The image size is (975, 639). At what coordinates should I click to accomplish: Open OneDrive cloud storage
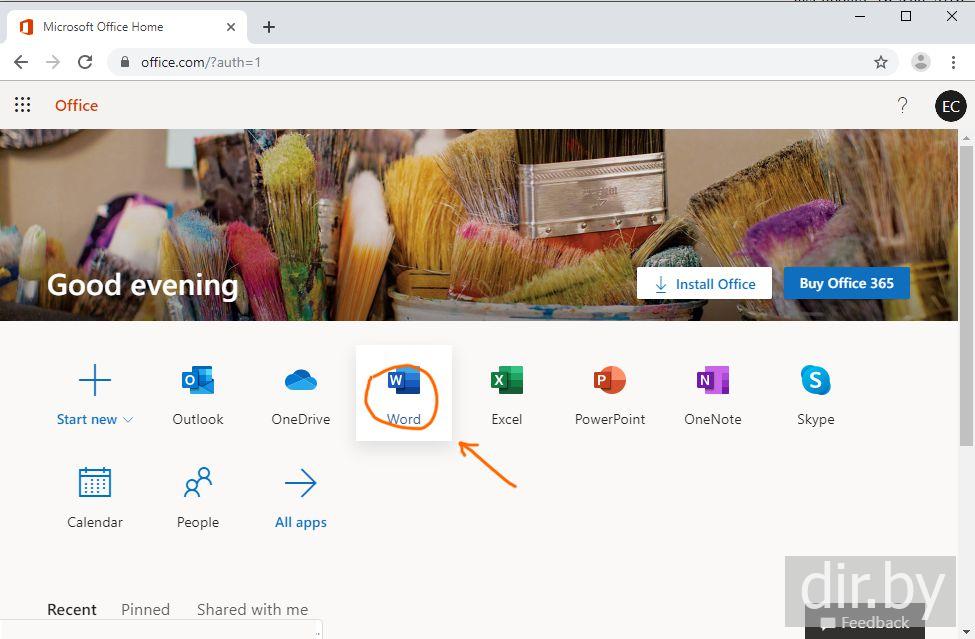pos(301,395)
